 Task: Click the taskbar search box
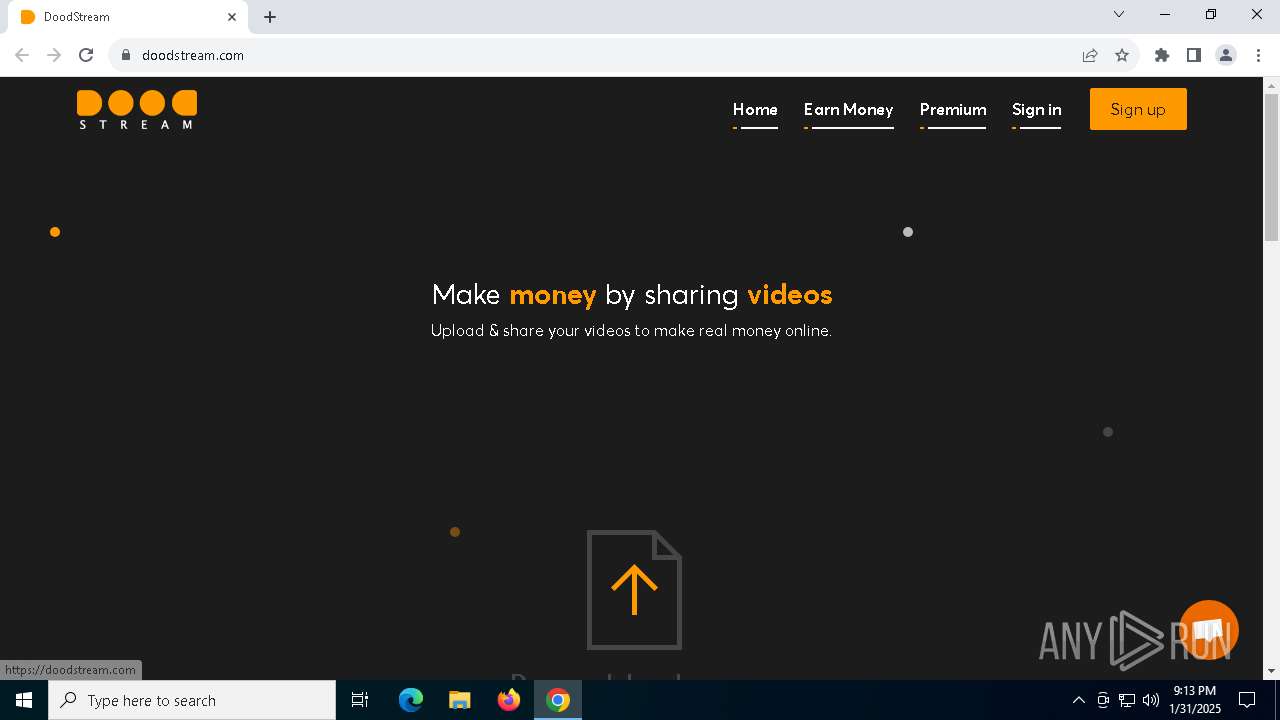click(192, 700)
